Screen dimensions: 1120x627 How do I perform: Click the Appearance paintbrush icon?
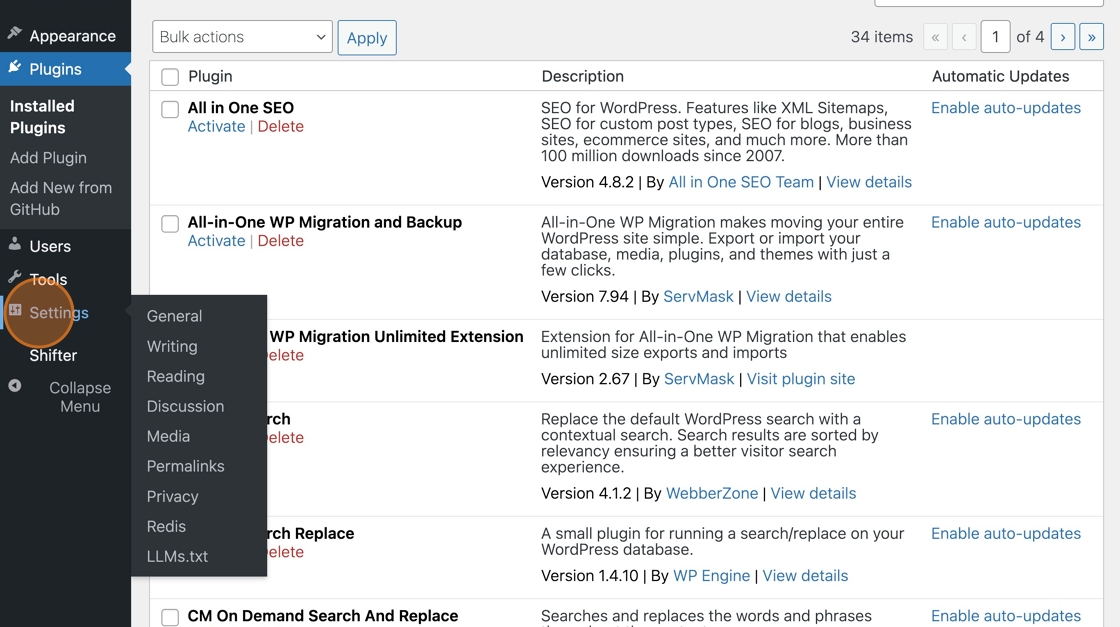pos(14,34)
